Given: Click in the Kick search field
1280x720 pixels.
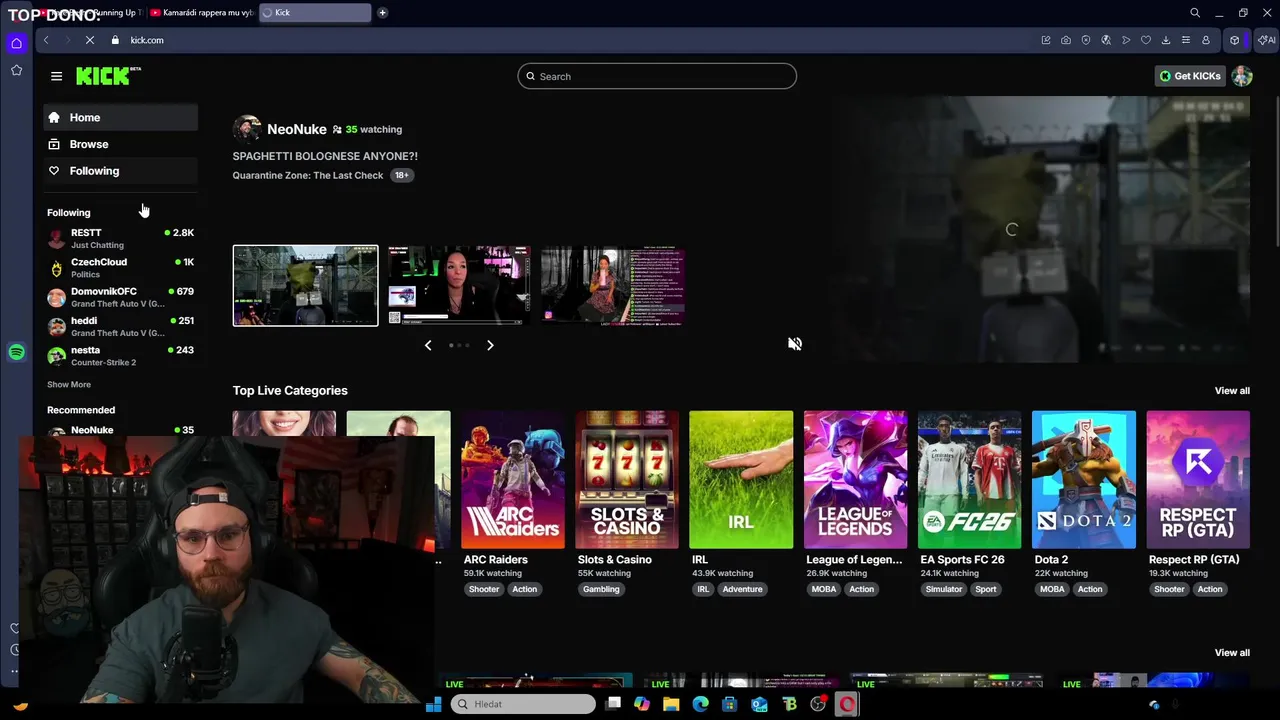Looking at the screenshot, I should point(657,76).
